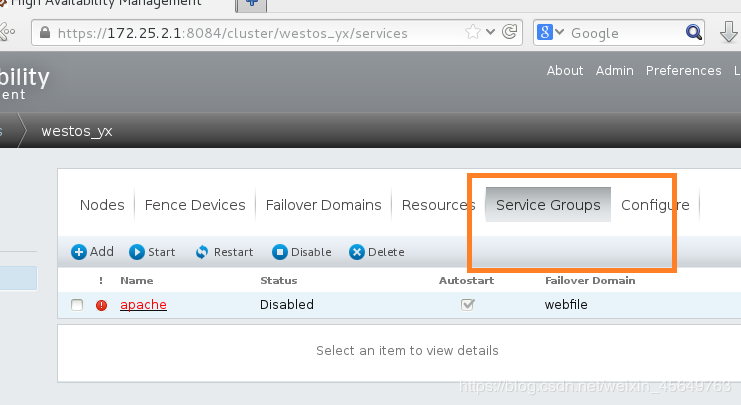This screenshot has height=405, width=741.
Task: Click the Disable label in the toolbar
Action: tap(311, 252)
